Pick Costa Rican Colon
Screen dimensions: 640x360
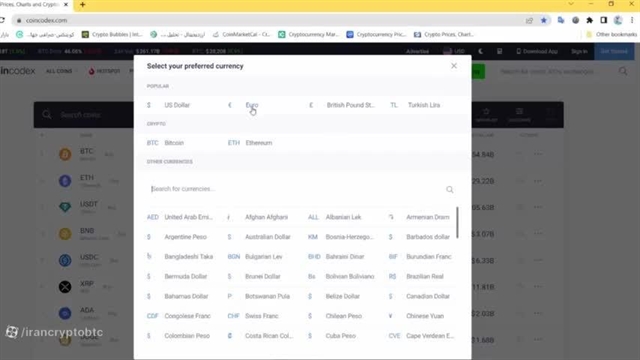[269, 336]
